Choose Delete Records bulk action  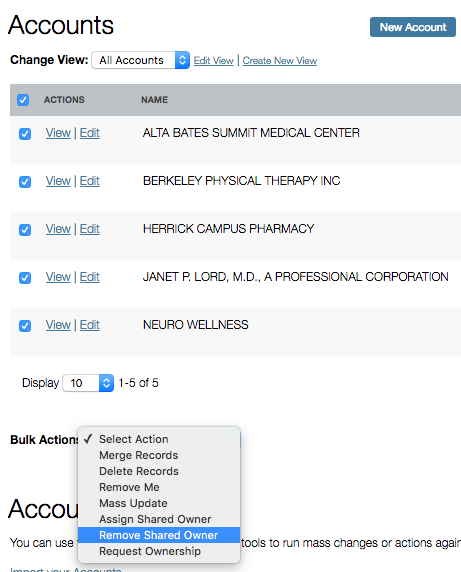pyautogui.click(x=159, y=471)
